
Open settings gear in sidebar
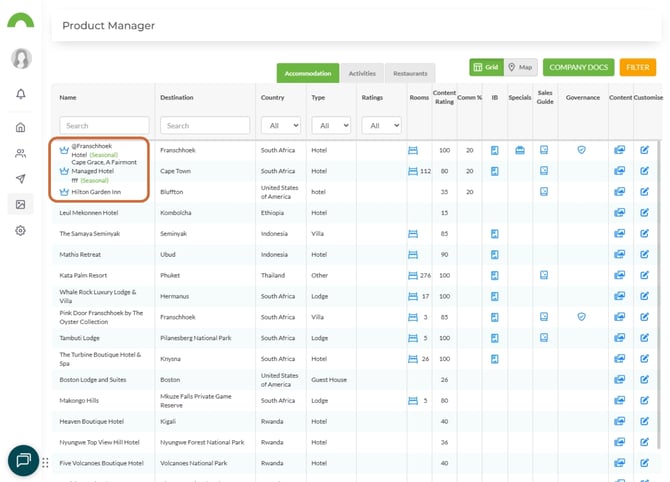[20, 230]
